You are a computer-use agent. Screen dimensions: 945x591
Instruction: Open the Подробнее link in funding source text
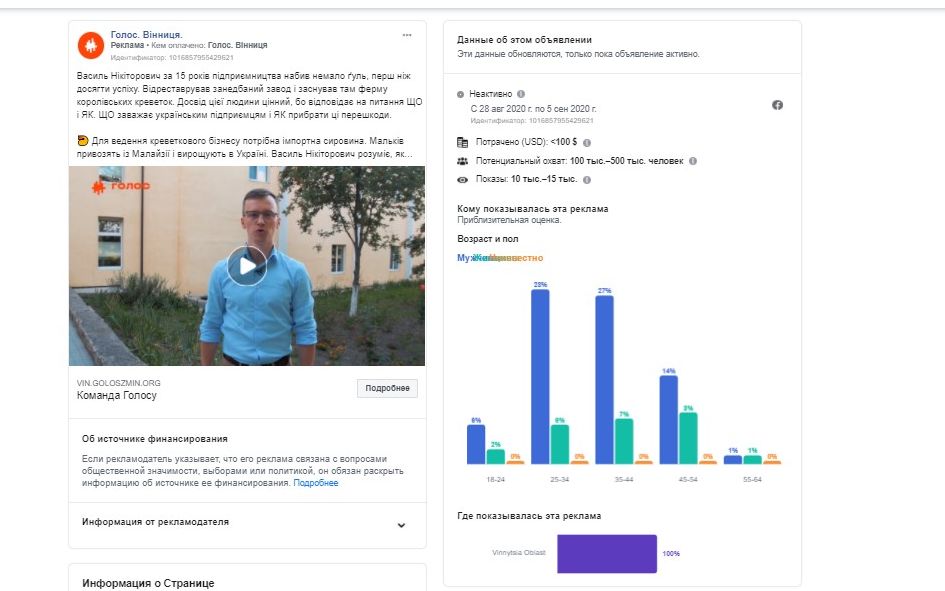[x=316, y=483]
